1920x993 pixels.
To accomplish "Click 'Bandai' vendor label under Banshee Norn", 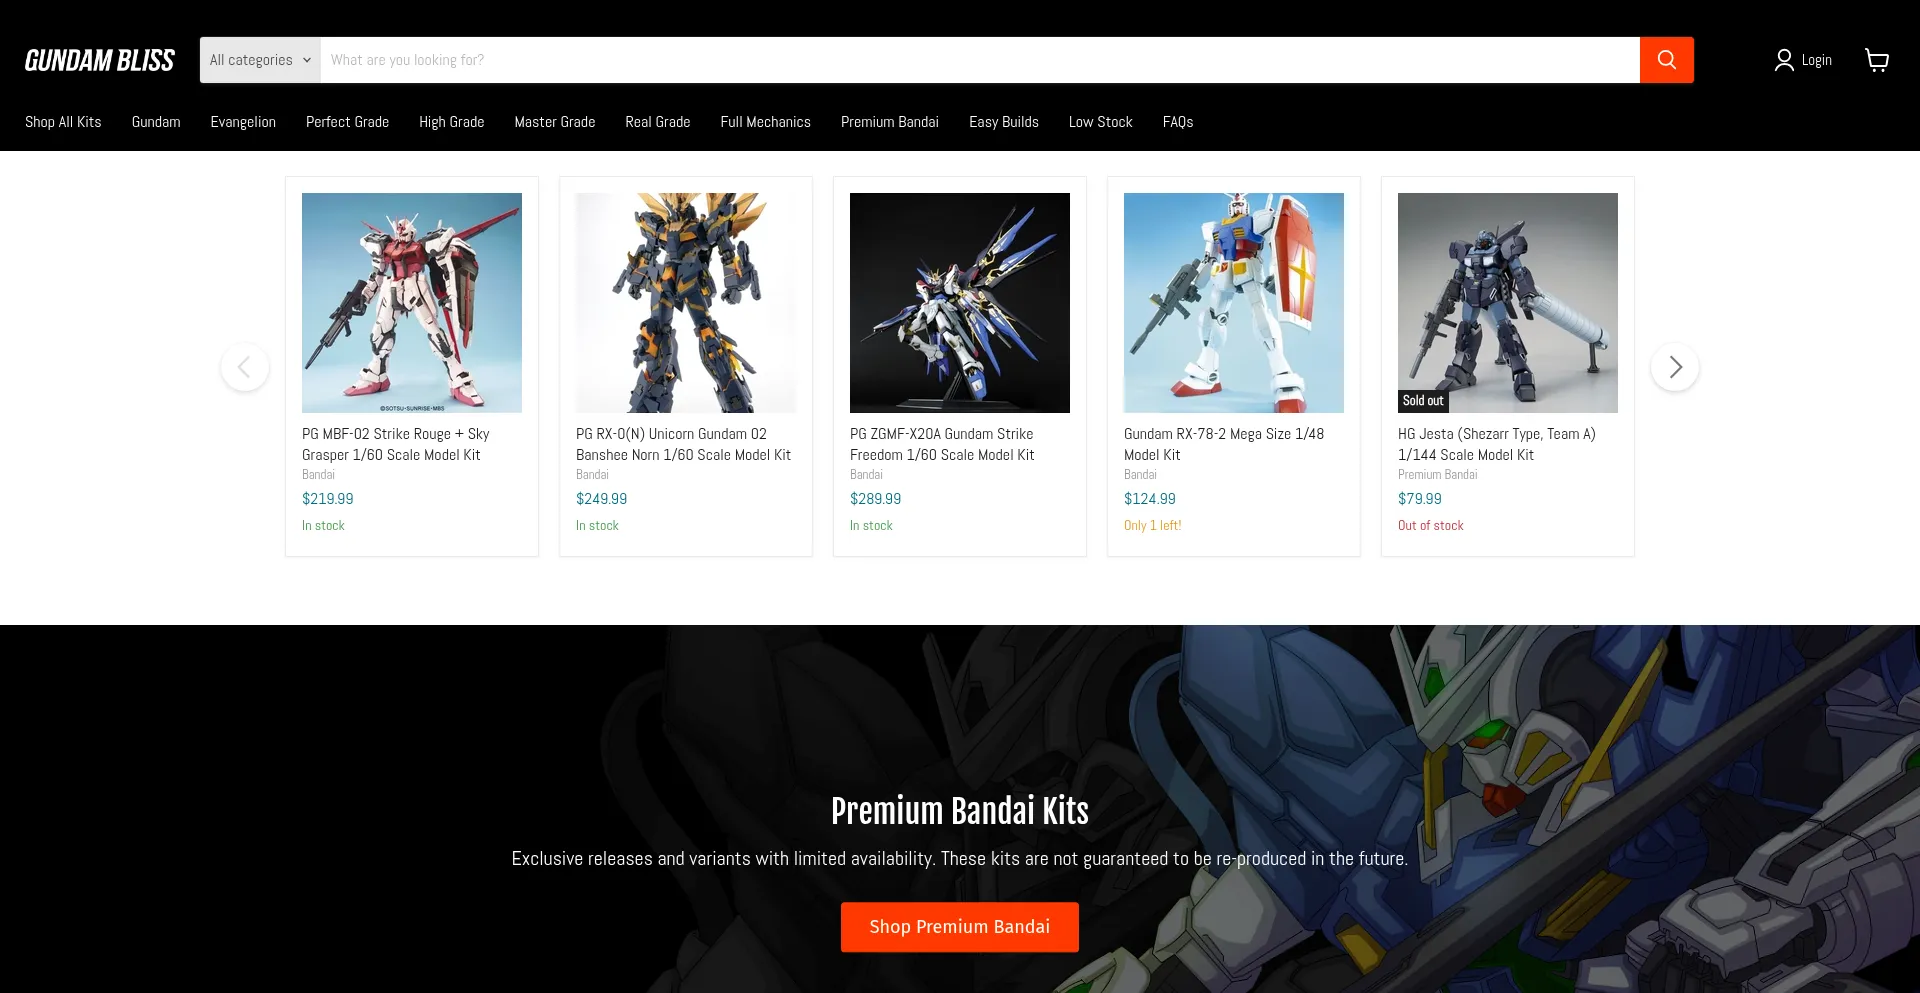I will (592, 475).
